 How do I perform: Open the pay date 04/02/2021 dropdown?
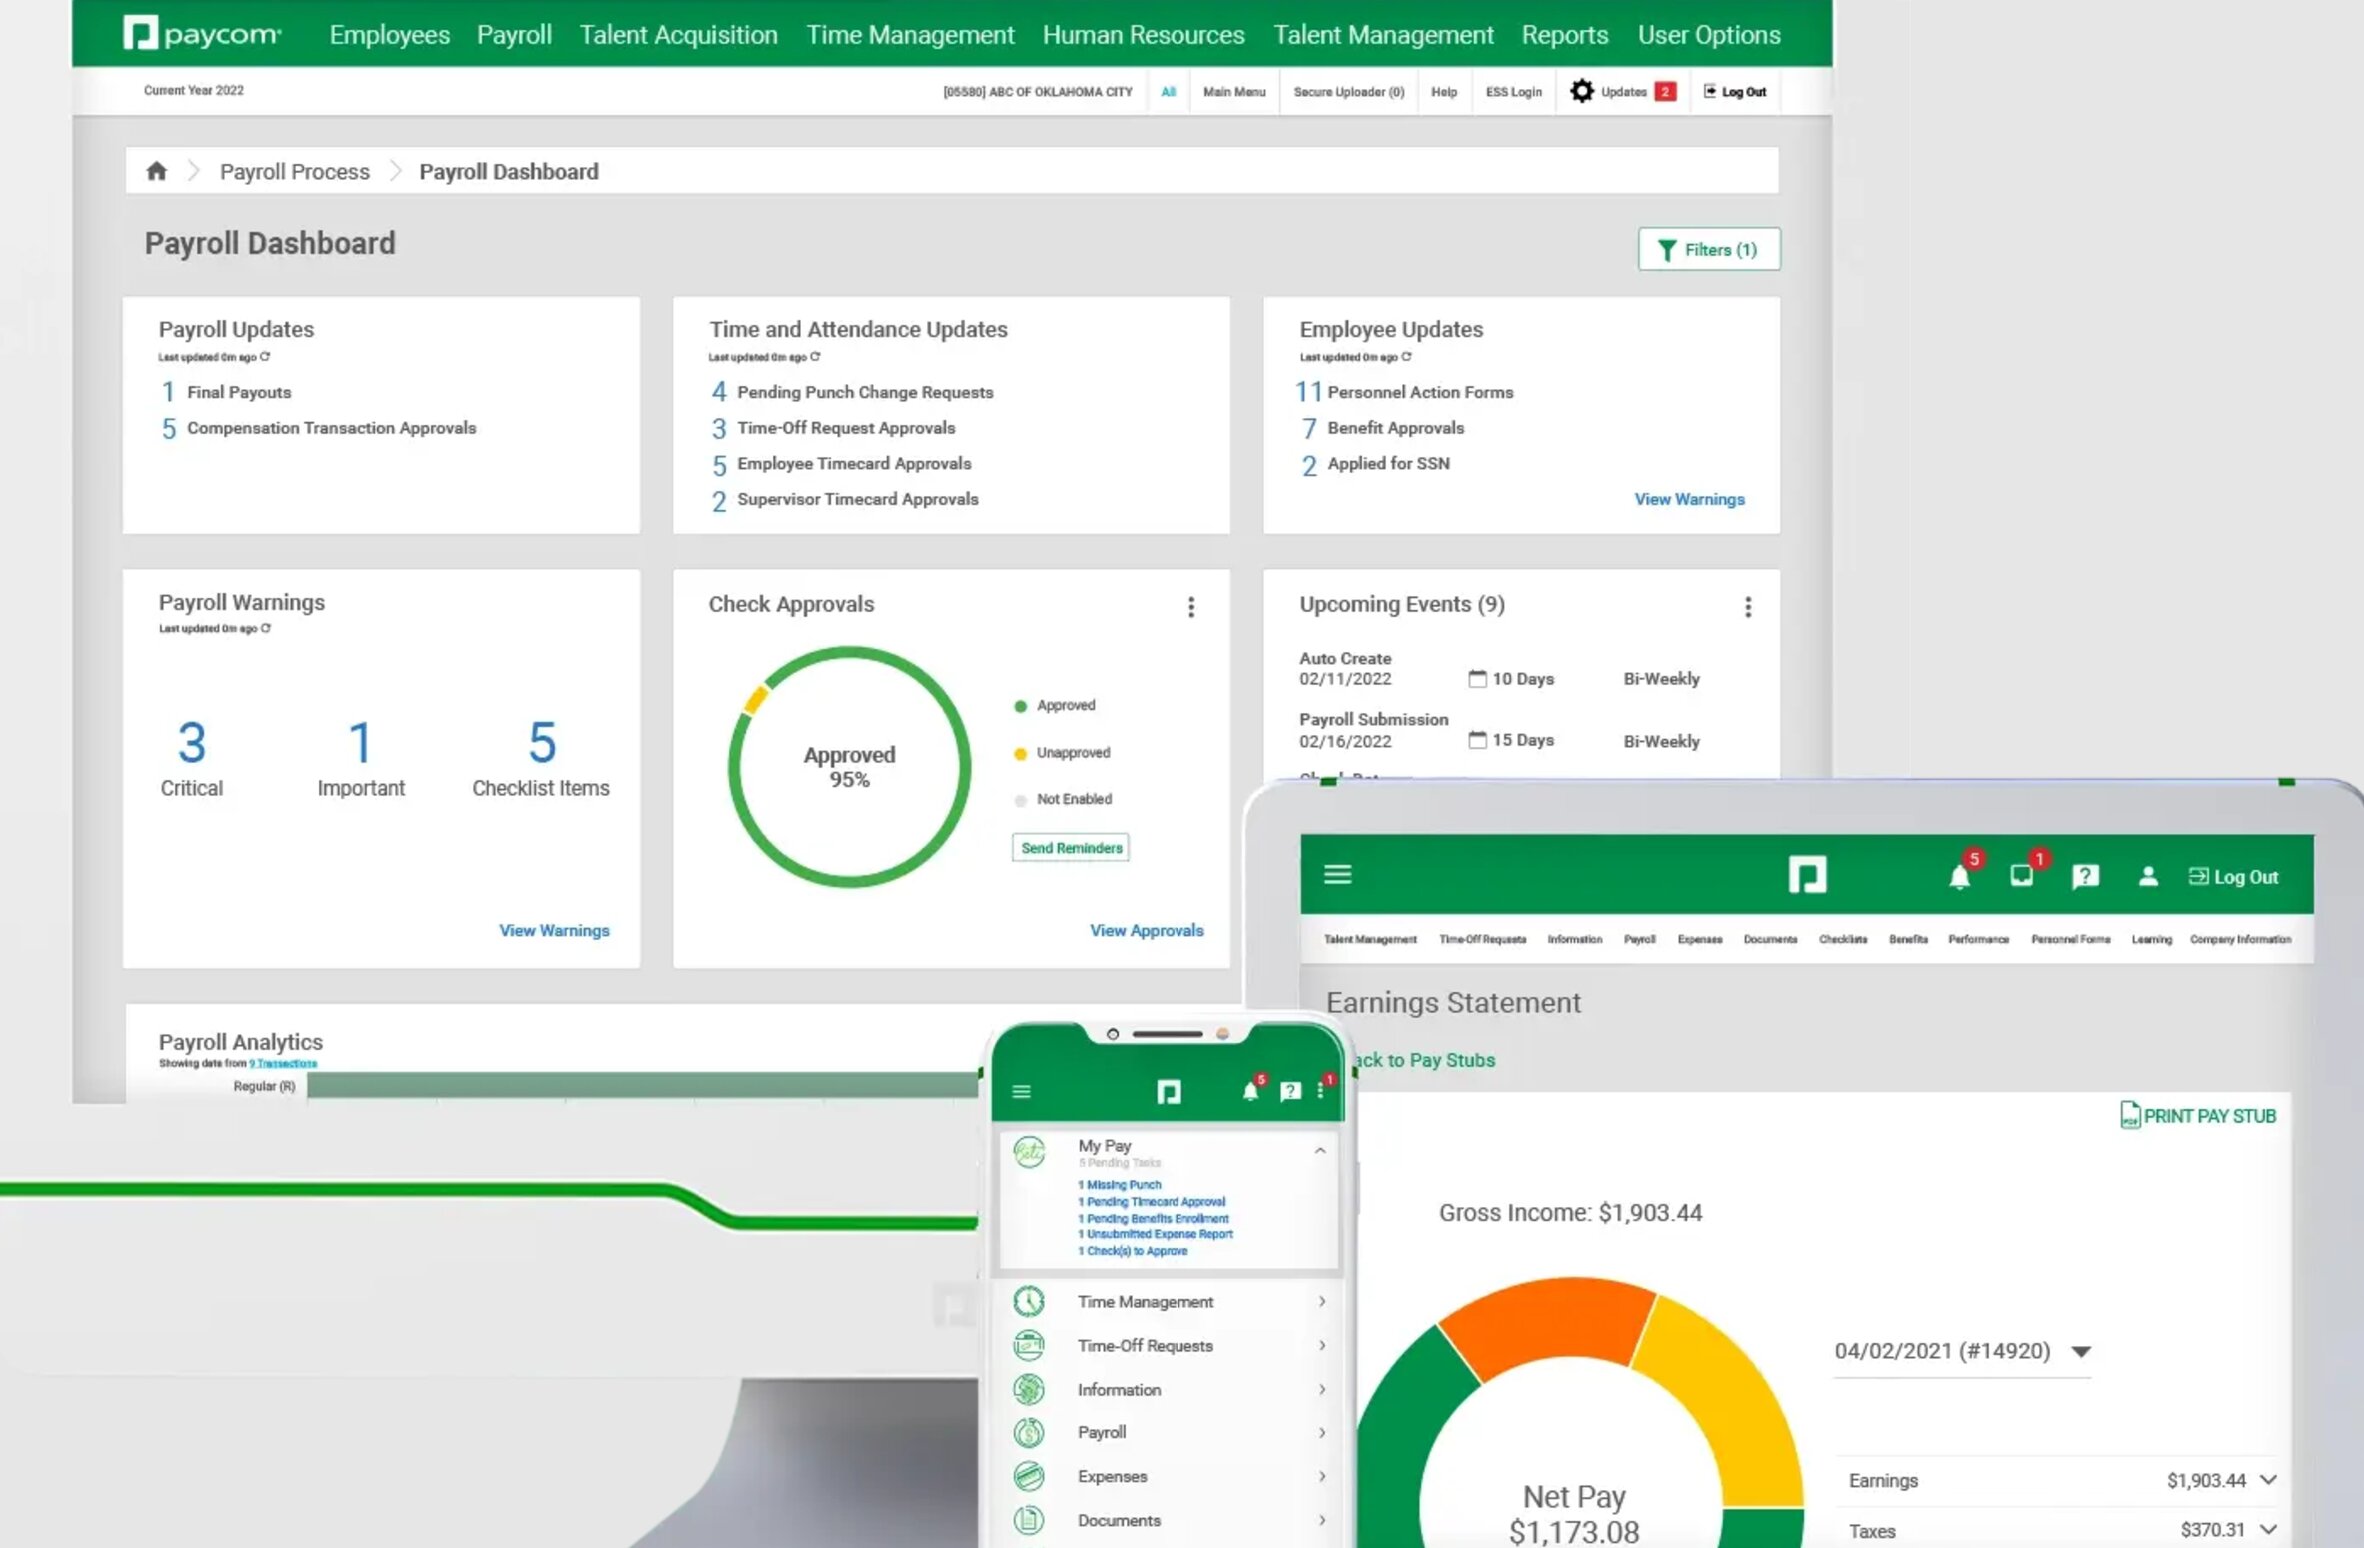coord(2081,1352)
